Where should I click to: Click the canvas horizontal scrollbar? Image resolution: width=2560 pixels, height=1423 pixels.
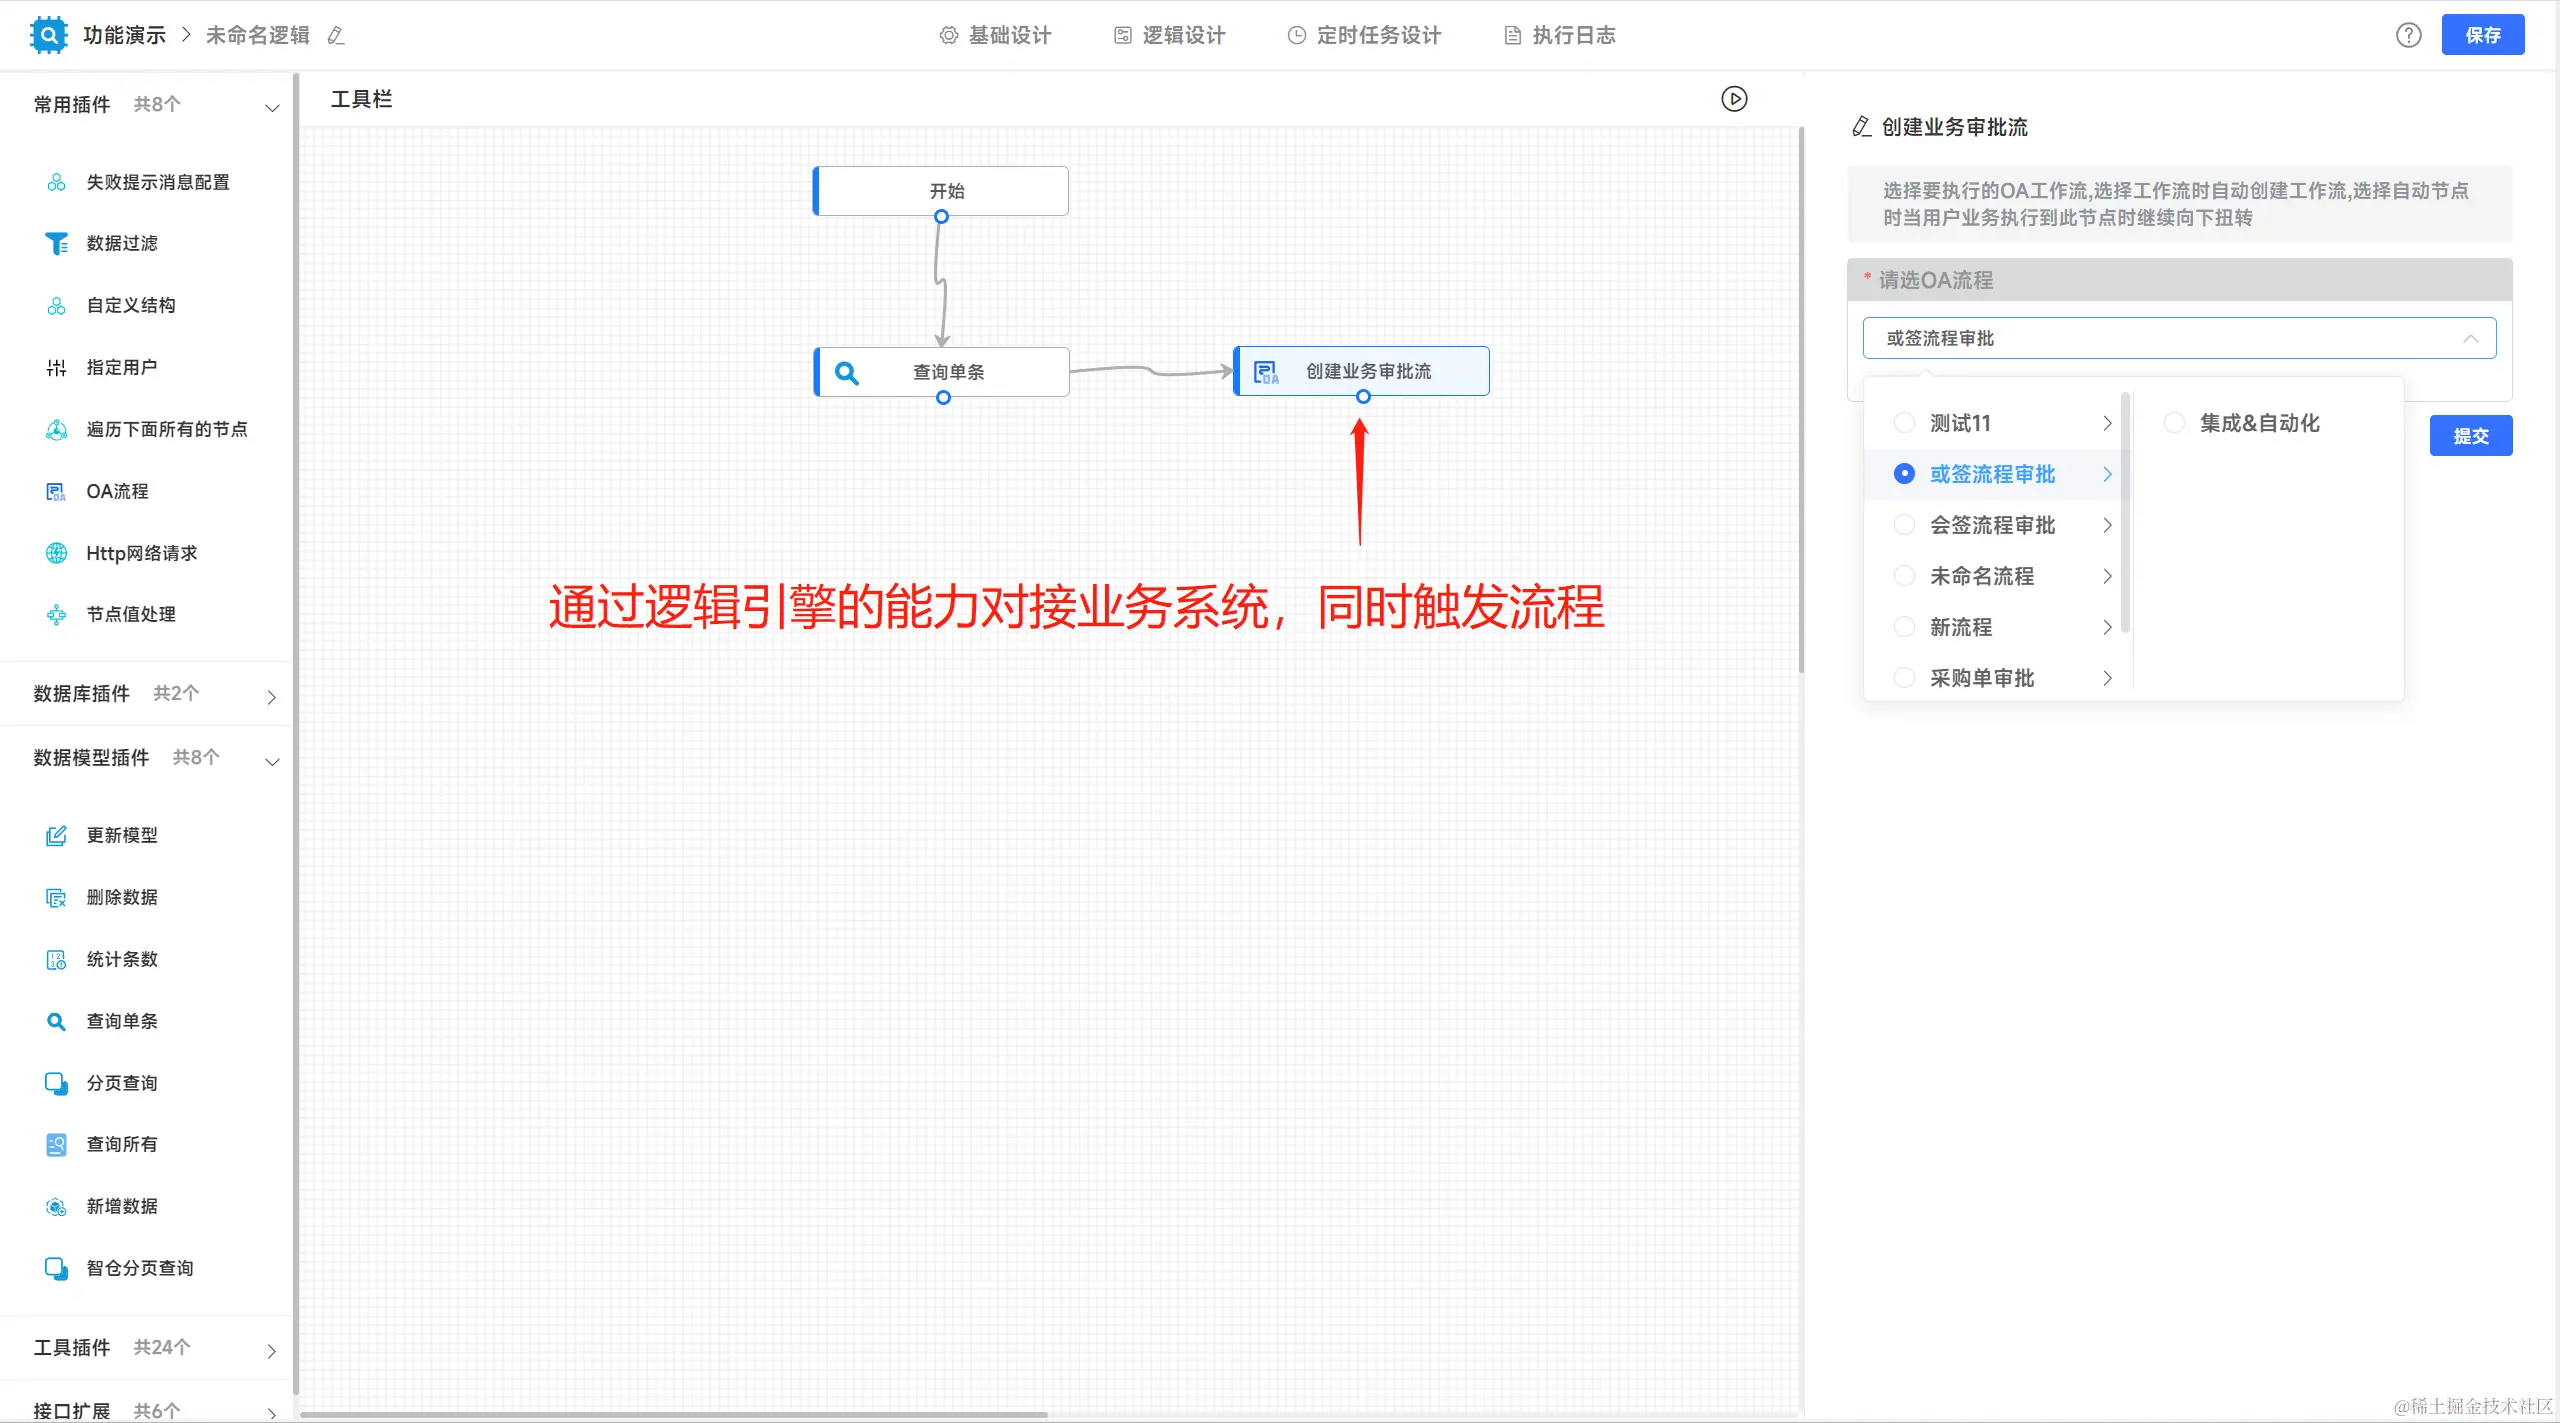tap(673, 1415)
